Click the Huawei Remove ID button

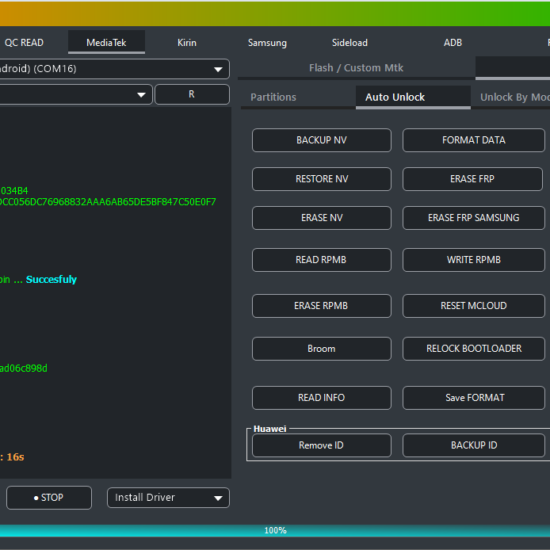322,445
